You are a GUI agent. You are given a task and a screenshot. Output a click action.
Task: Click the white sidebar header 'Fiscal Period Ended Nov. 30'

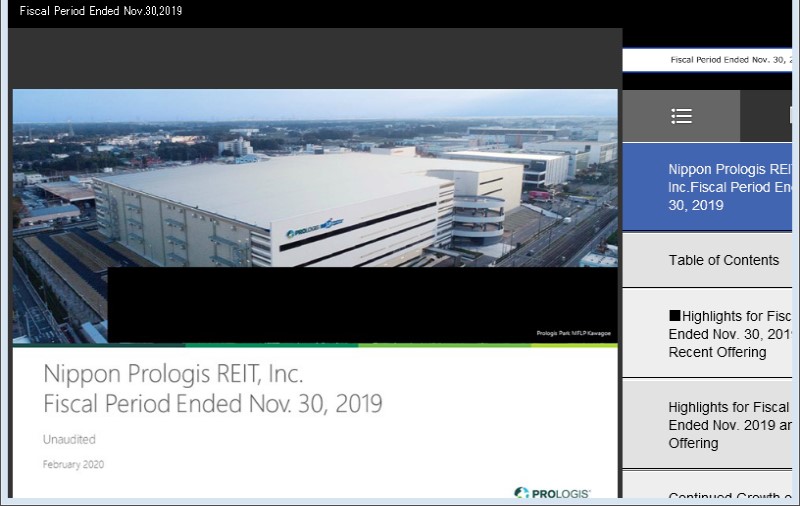pyautogui.click(x=707, y=60)
